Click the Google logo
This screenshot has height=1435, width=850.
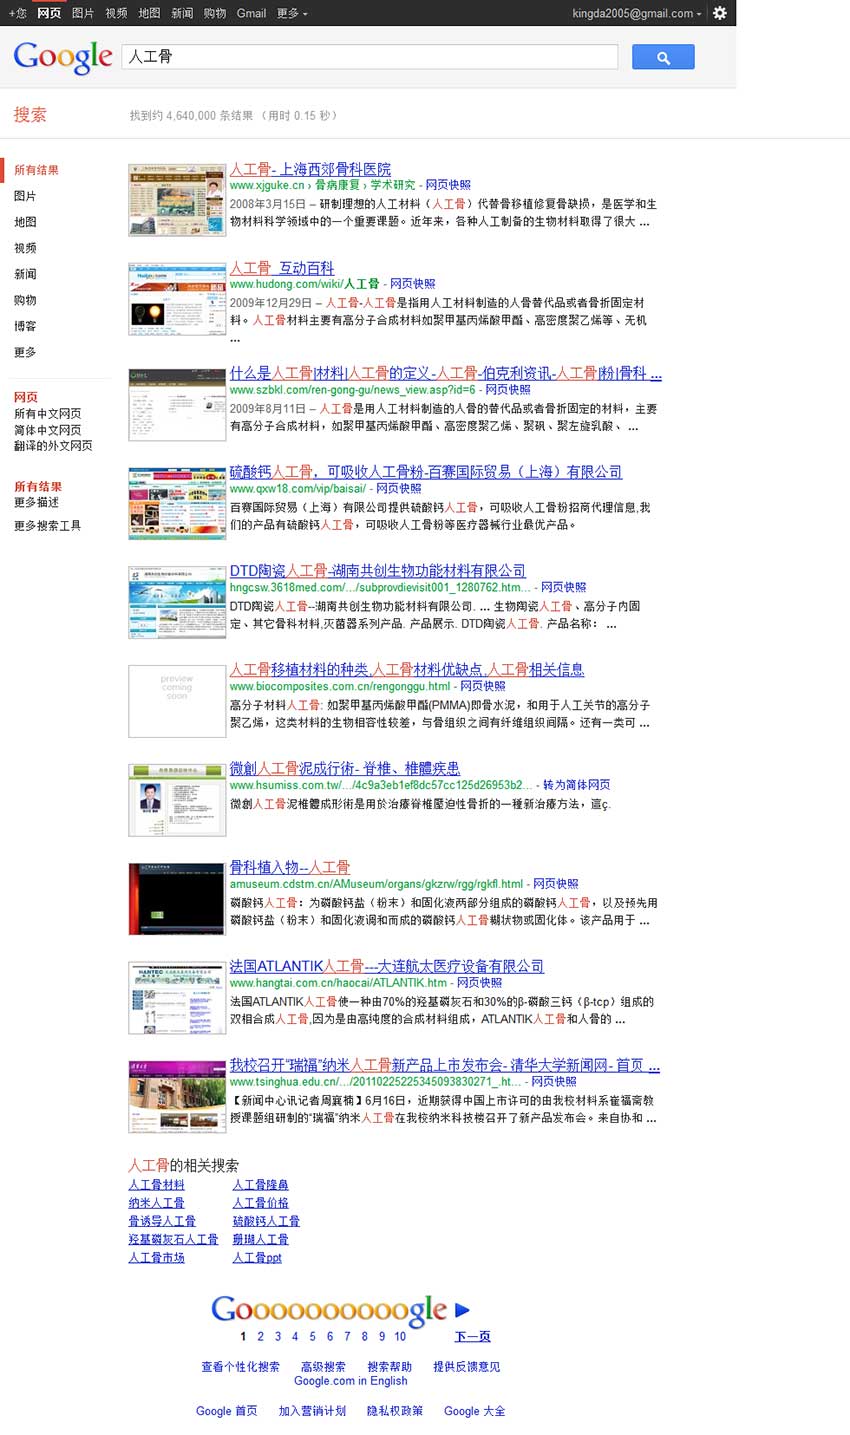point(63,58)
